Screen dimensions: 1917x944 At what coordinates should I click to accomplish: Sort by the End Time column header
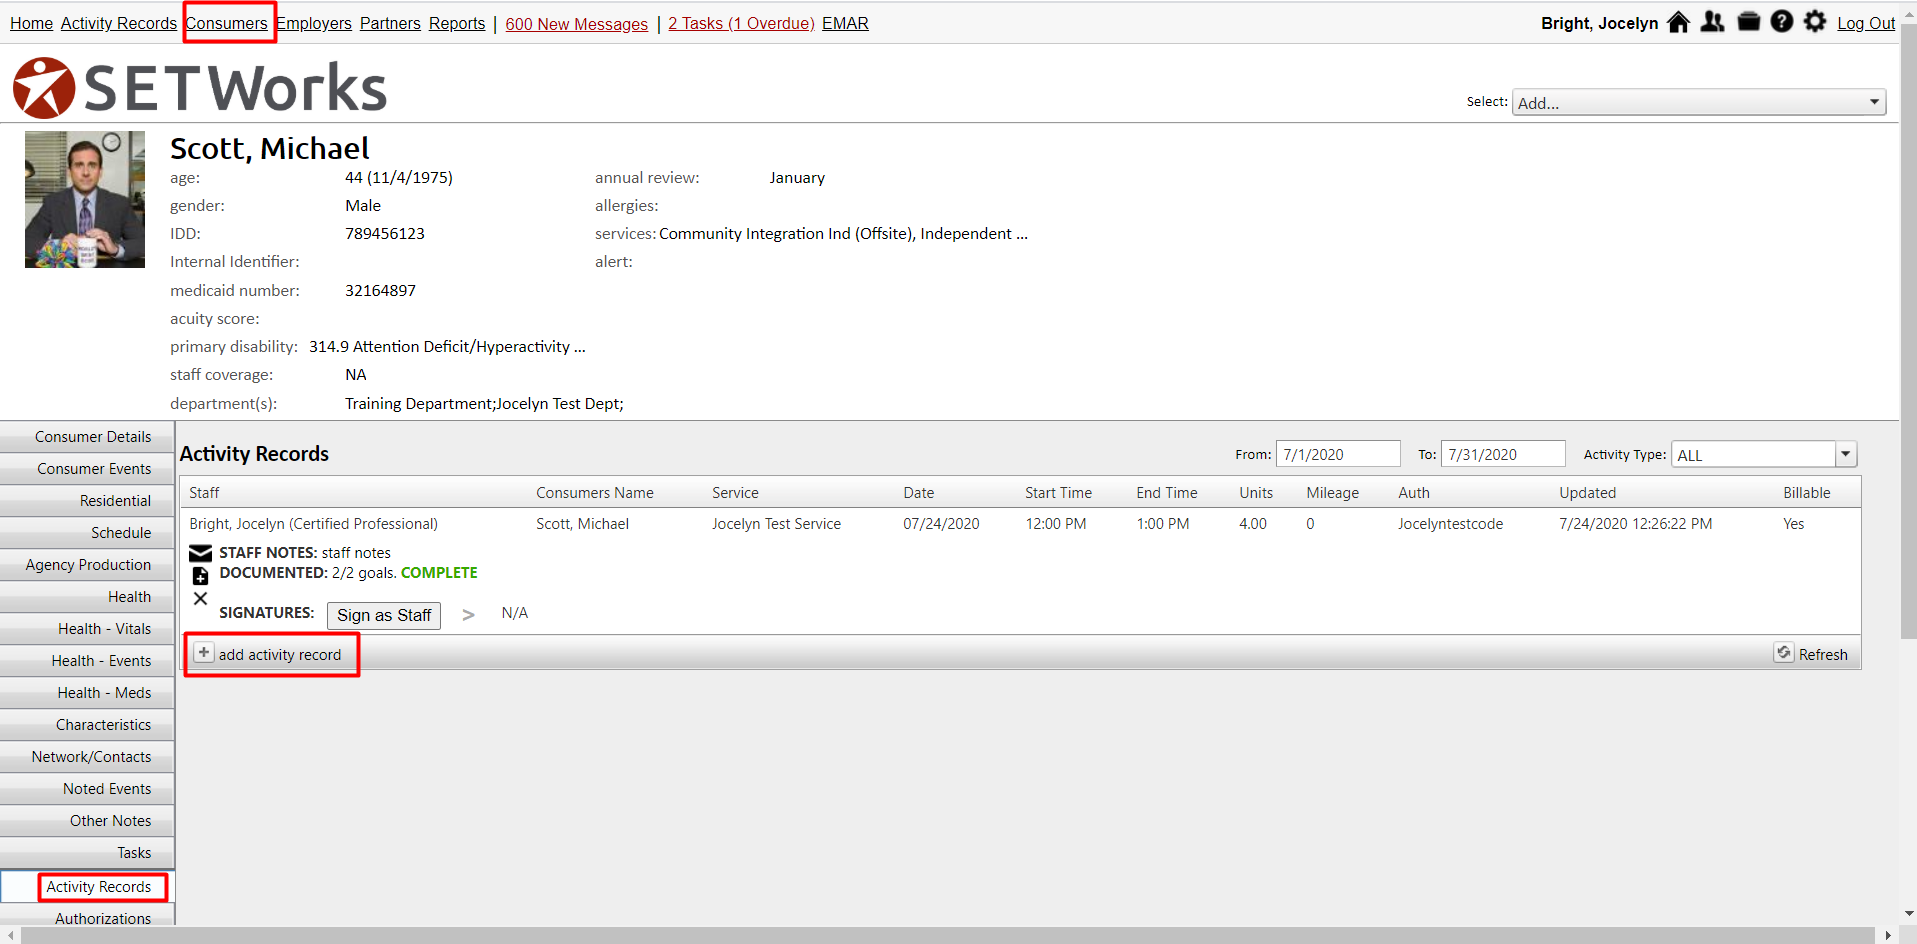point(1166,493)
